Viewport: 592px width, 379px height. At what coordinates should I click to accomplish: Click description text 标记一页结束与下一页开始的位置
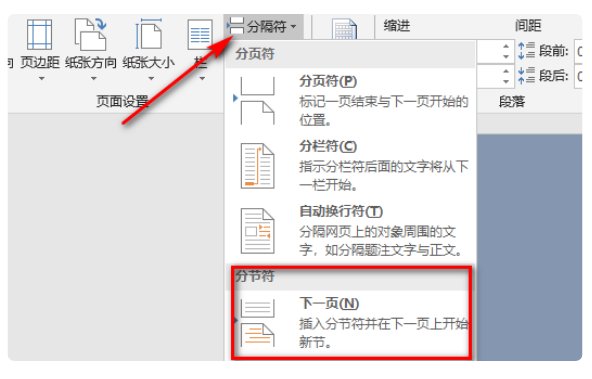point(384,111)
